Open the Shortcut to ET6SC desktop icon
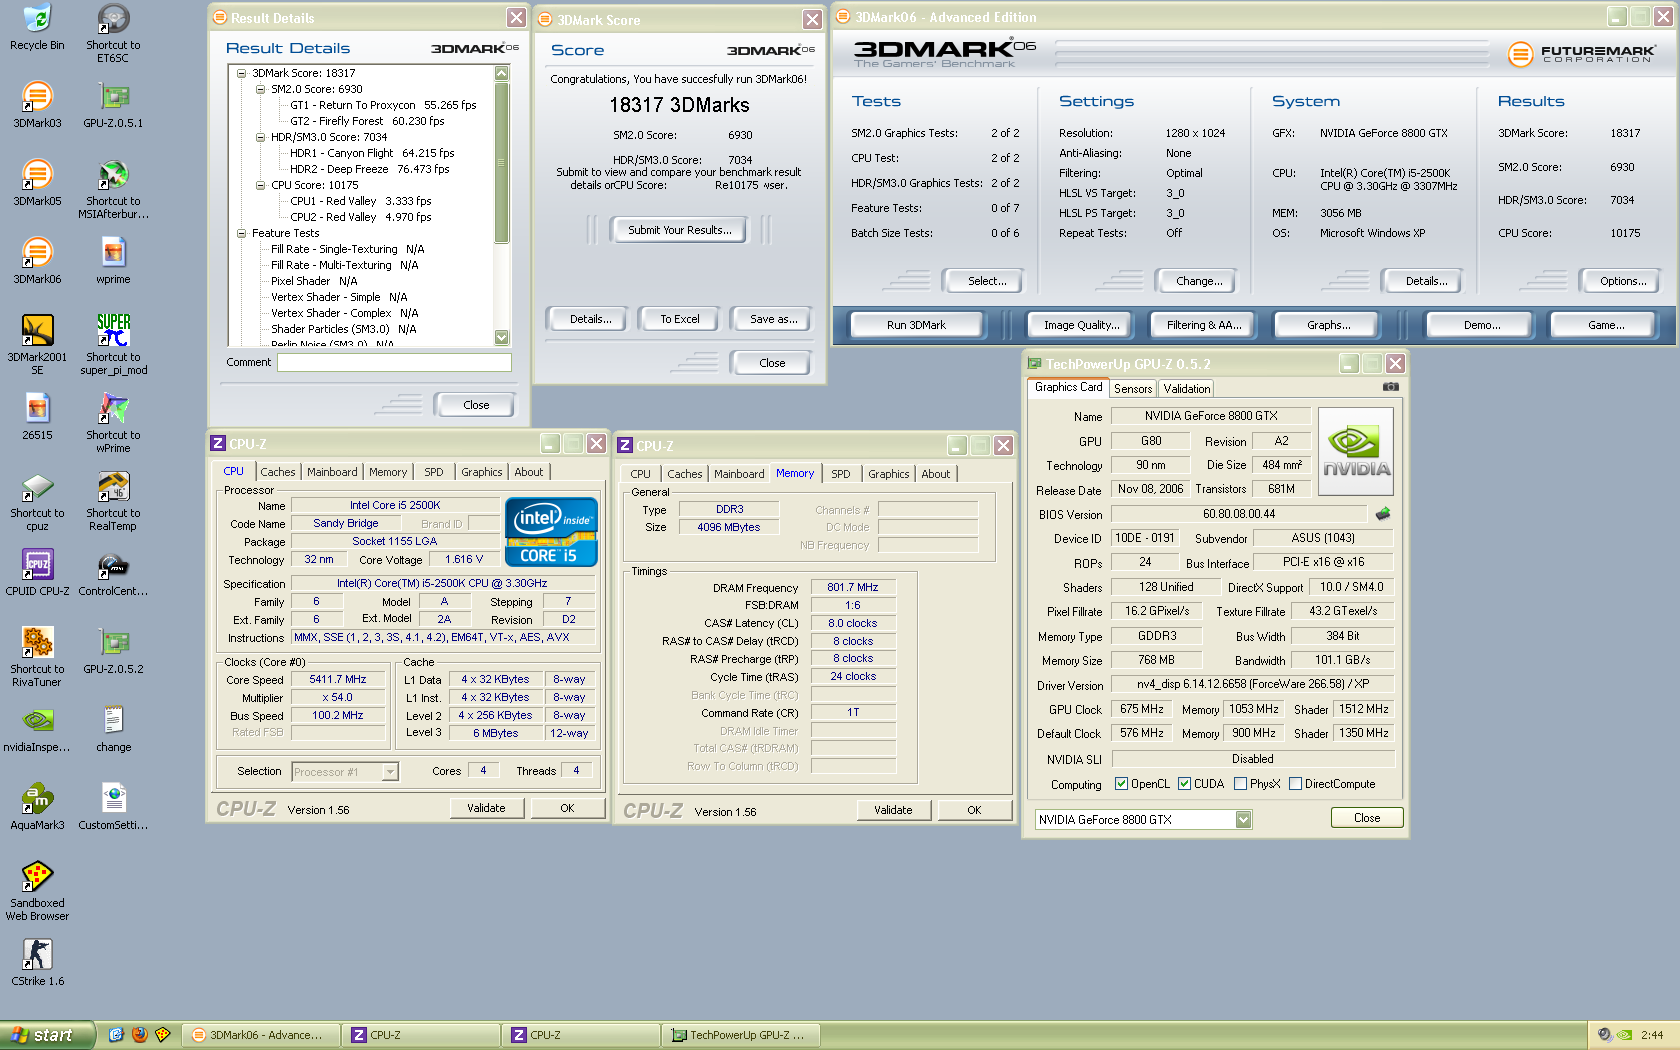The image size is (1680, 1050). [113, 33]
